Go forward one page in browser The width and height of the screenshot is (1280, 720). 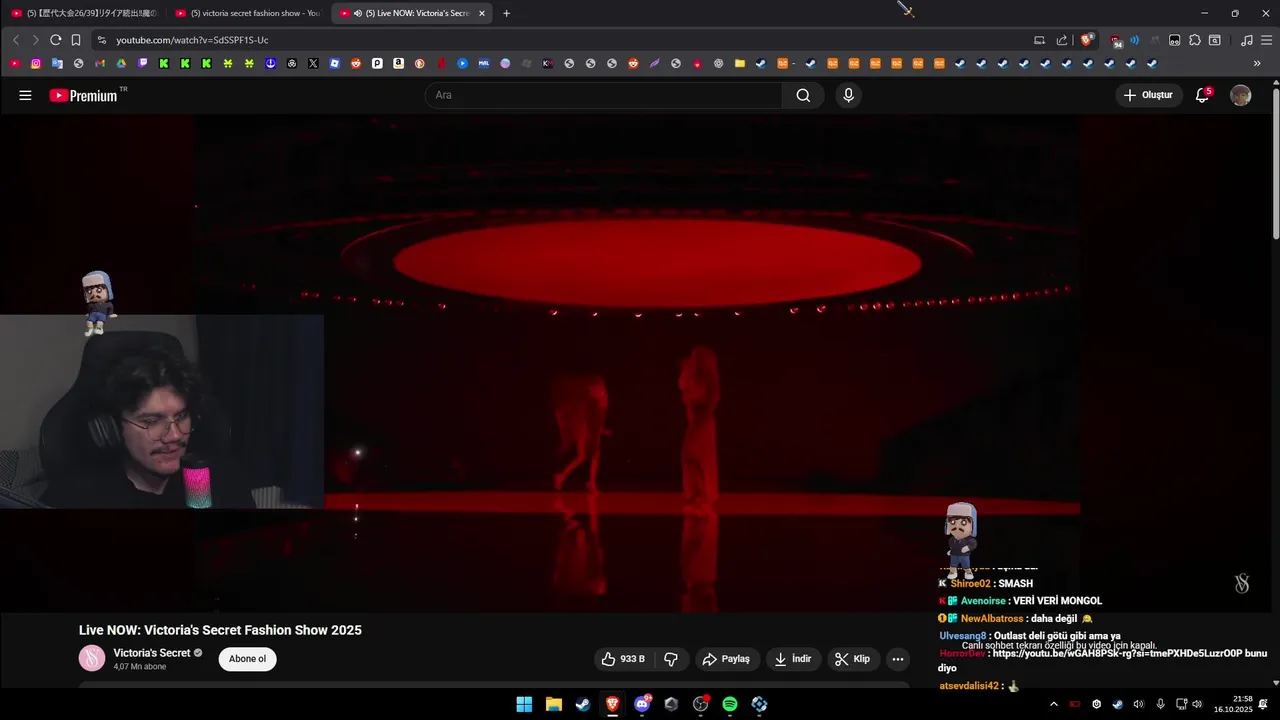(x=35, y=40)
